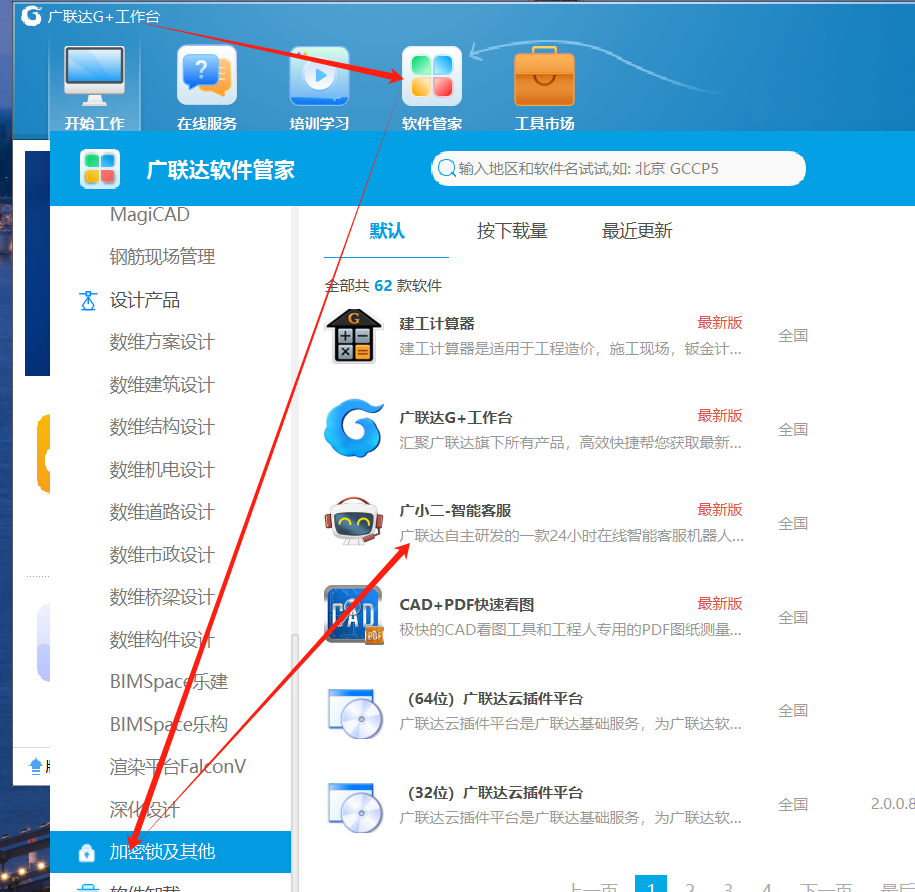915x892 pixels.
Task: Switch to the 按下载量 tab
Action: point(512,230)
